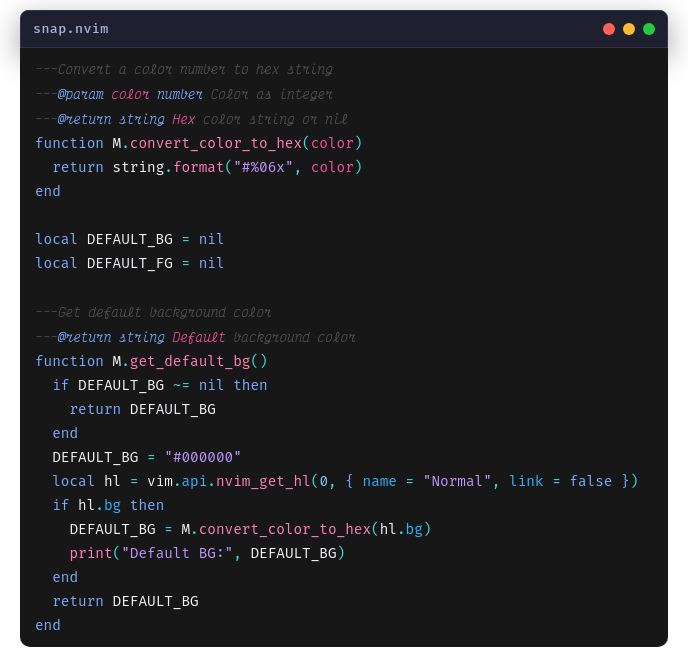Viewport: 688px width, 657px height.
Task: Click the "#000000" string literal
Action: [203, 457]
